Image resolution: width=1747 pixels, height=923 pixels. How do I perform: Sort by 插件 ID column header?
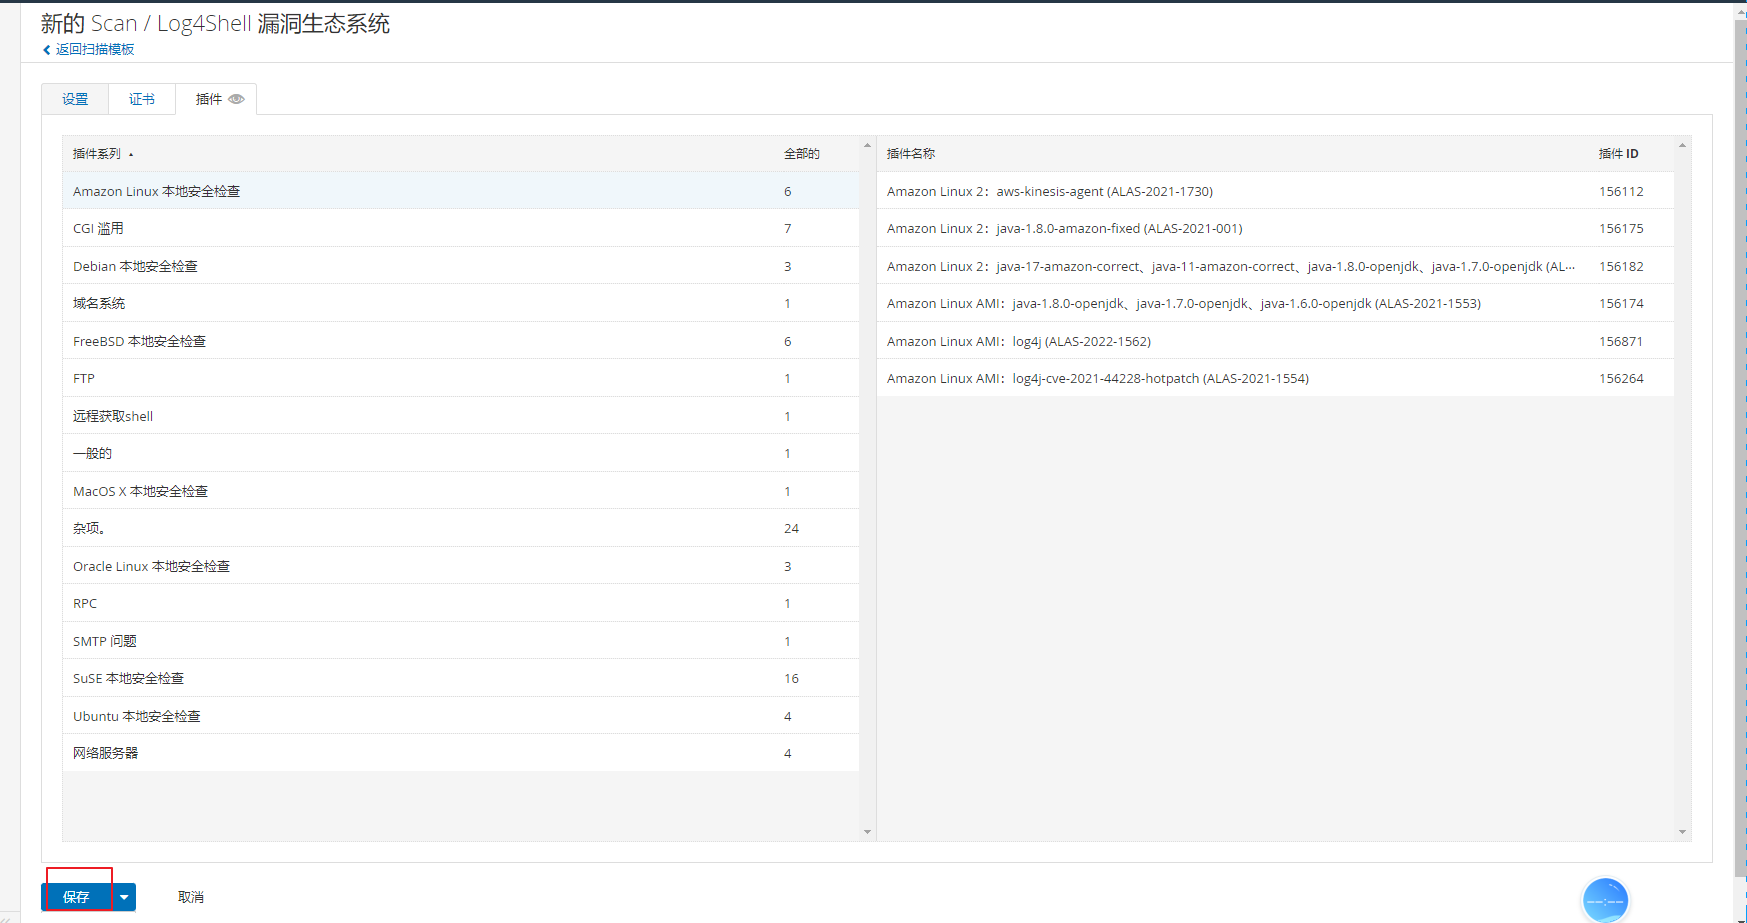tap(1618, 154)
